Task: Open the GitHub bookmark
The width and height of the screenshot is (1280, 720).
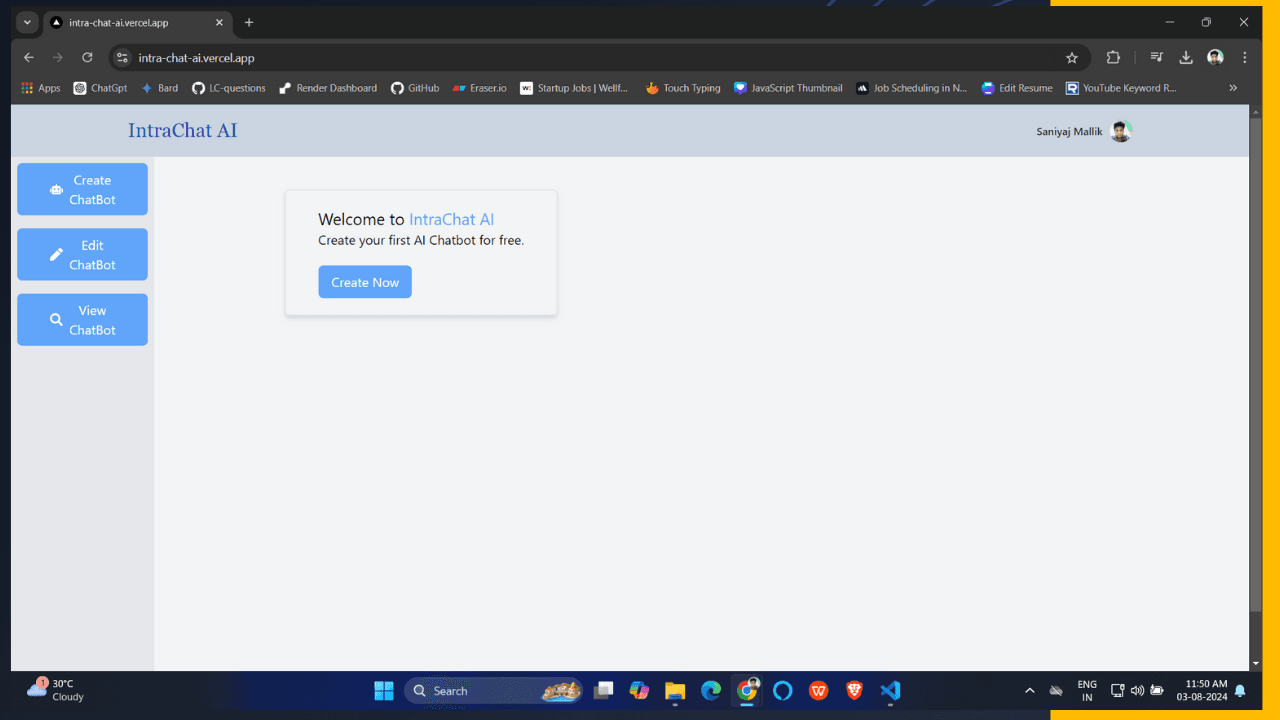Action: pyautogui.click(x=414, y=88)
